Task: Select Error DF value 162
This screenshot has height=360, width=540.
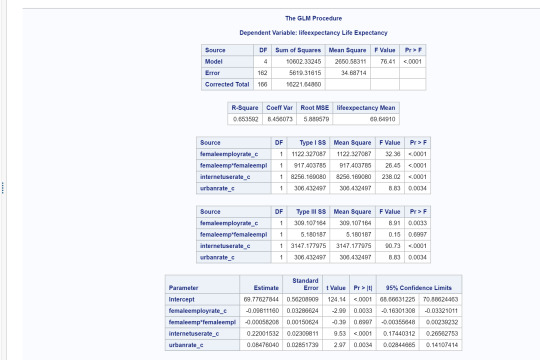Action: click(x=262, y=73)
